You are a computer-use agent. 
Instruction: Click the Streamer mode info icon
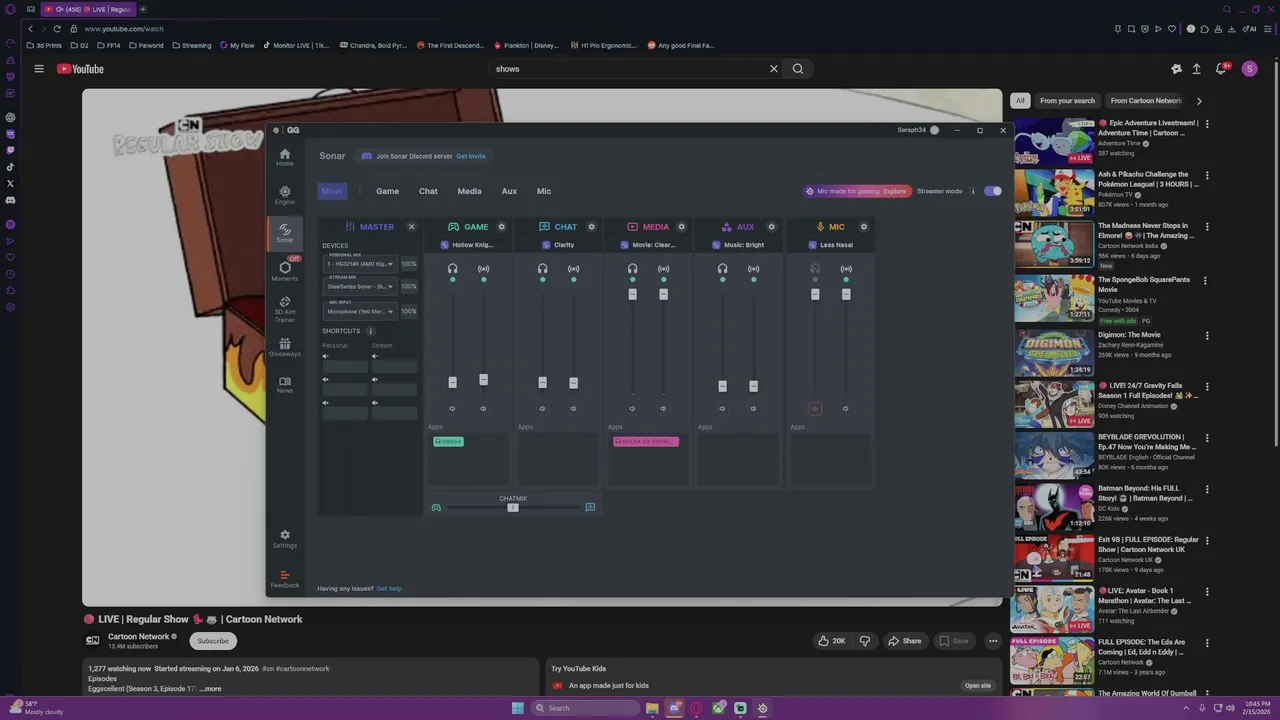click(x=973, y=191)
